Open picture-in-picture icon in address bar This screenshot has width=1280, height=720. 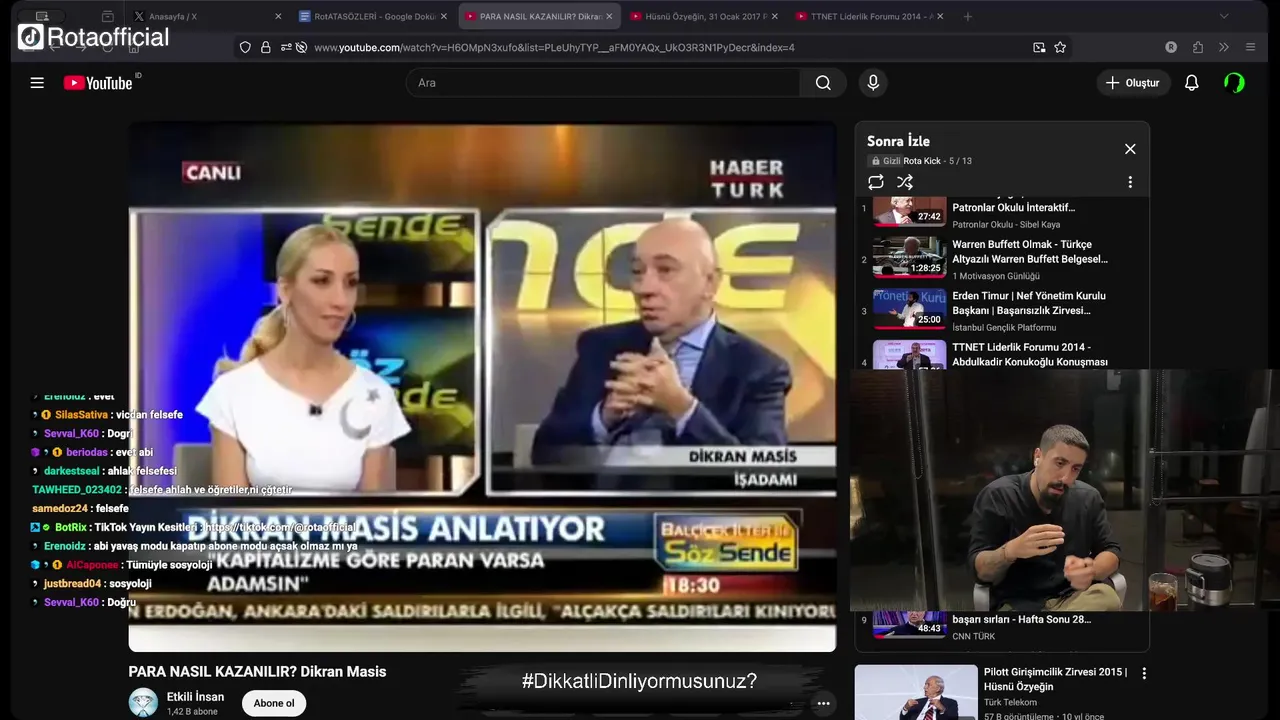[1039, 47]
